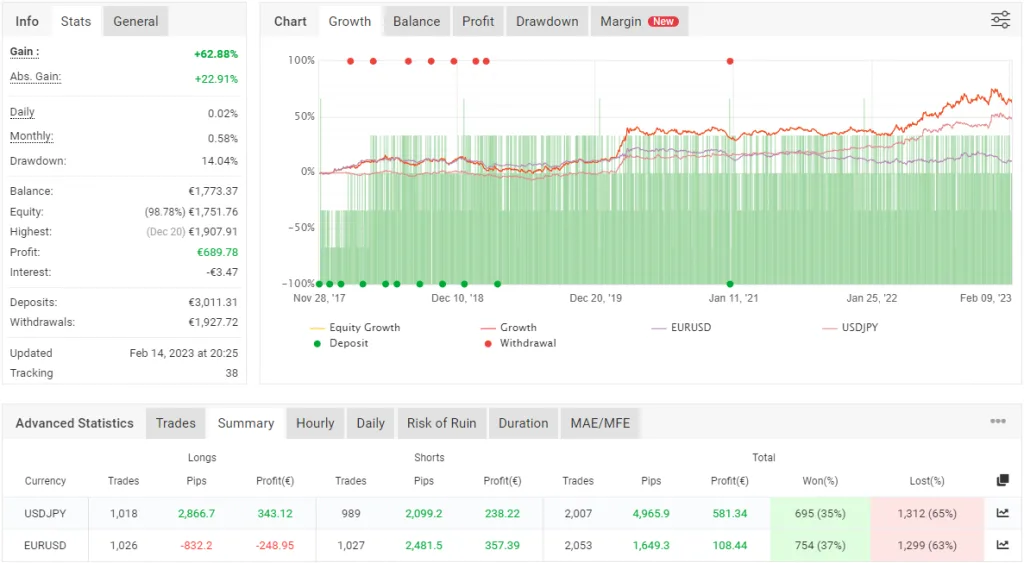
Task: Switch to the Drawdown chart tab
Action: tap(547, 22)
